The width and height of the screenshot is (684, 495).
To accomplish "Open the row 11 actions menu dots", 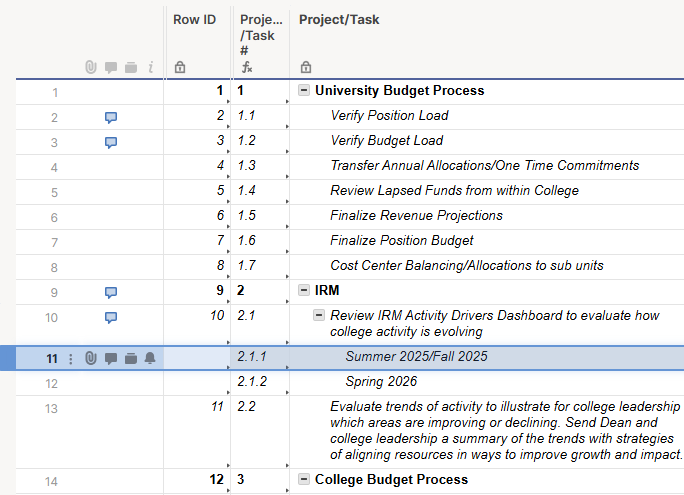I will [x=70, y=358].
